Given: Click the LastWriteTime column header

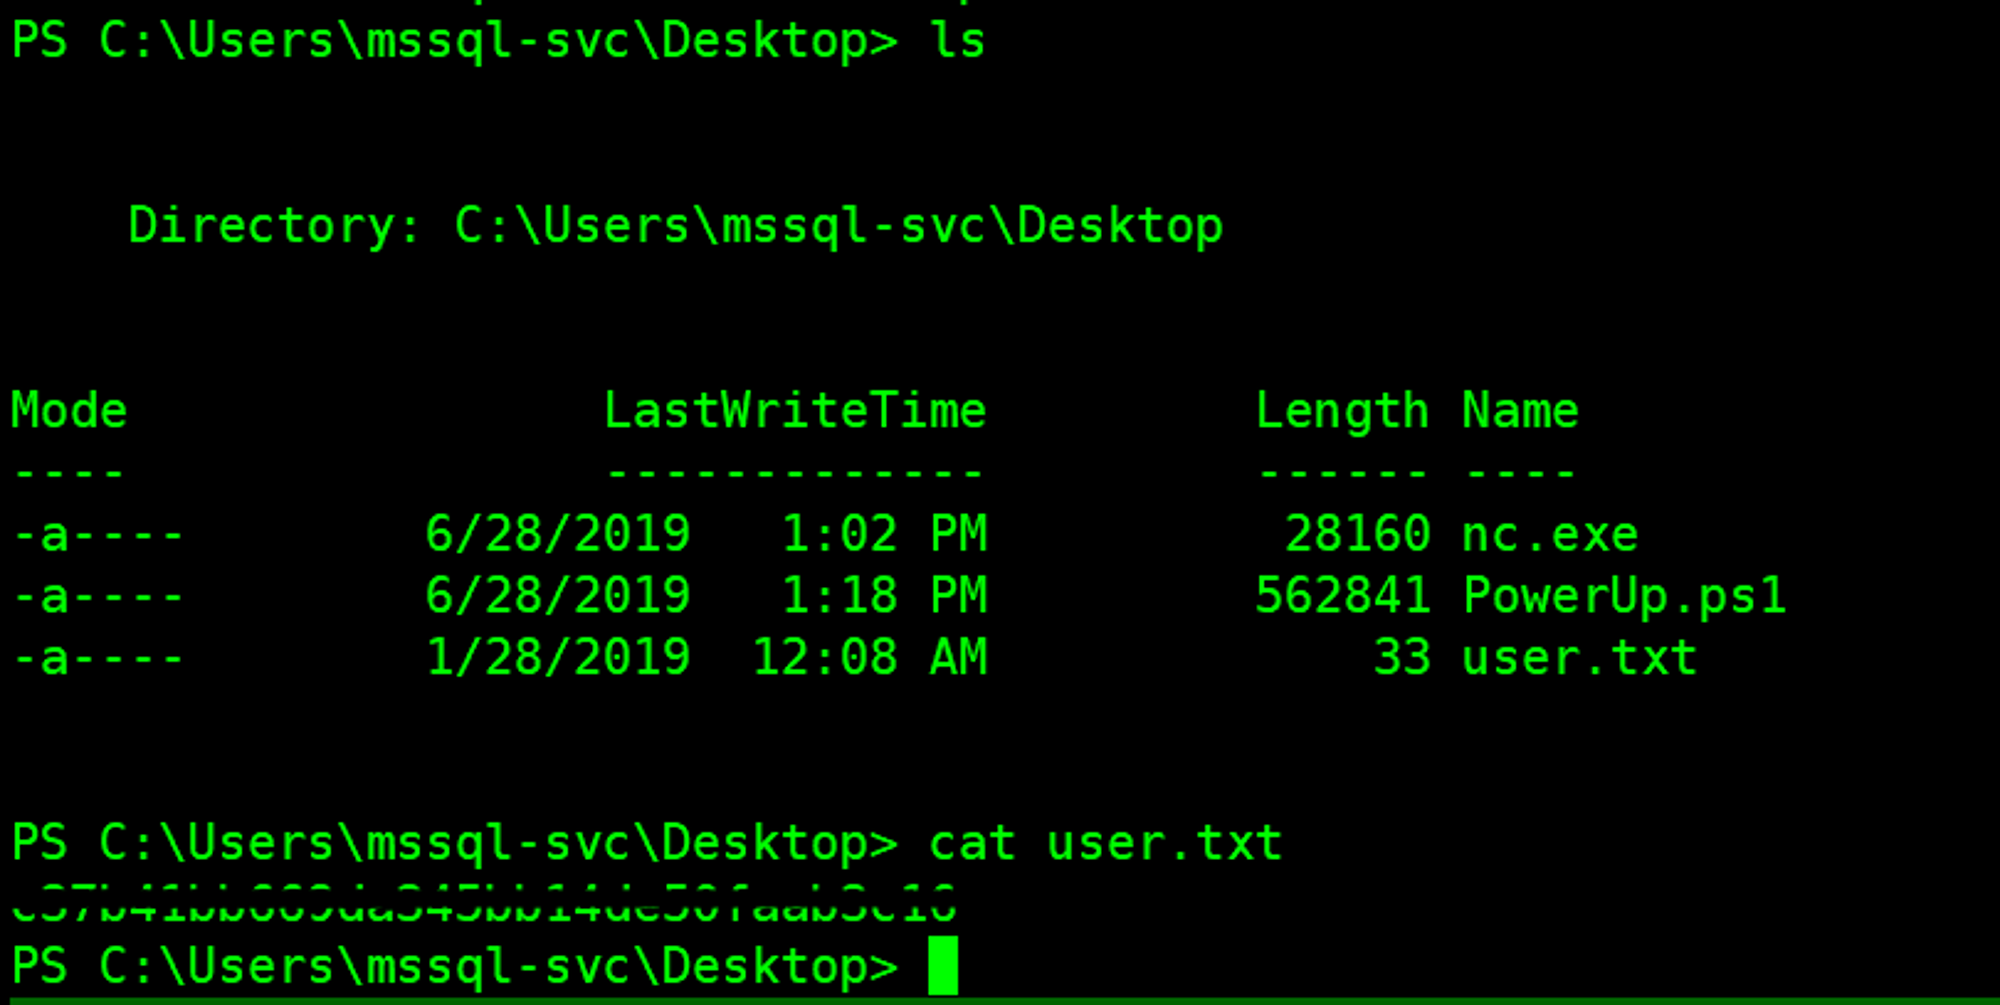Looking at the screenshot, I should (795, 411).
